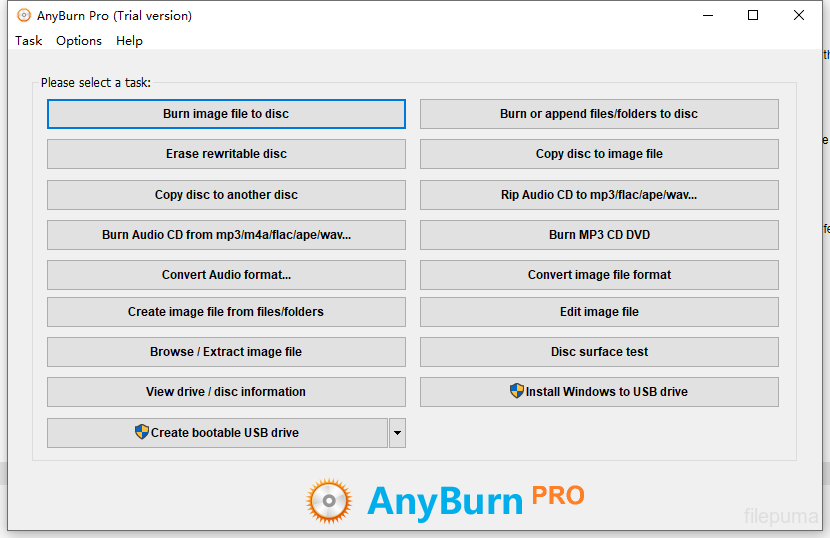Open Edit image file

599,312
